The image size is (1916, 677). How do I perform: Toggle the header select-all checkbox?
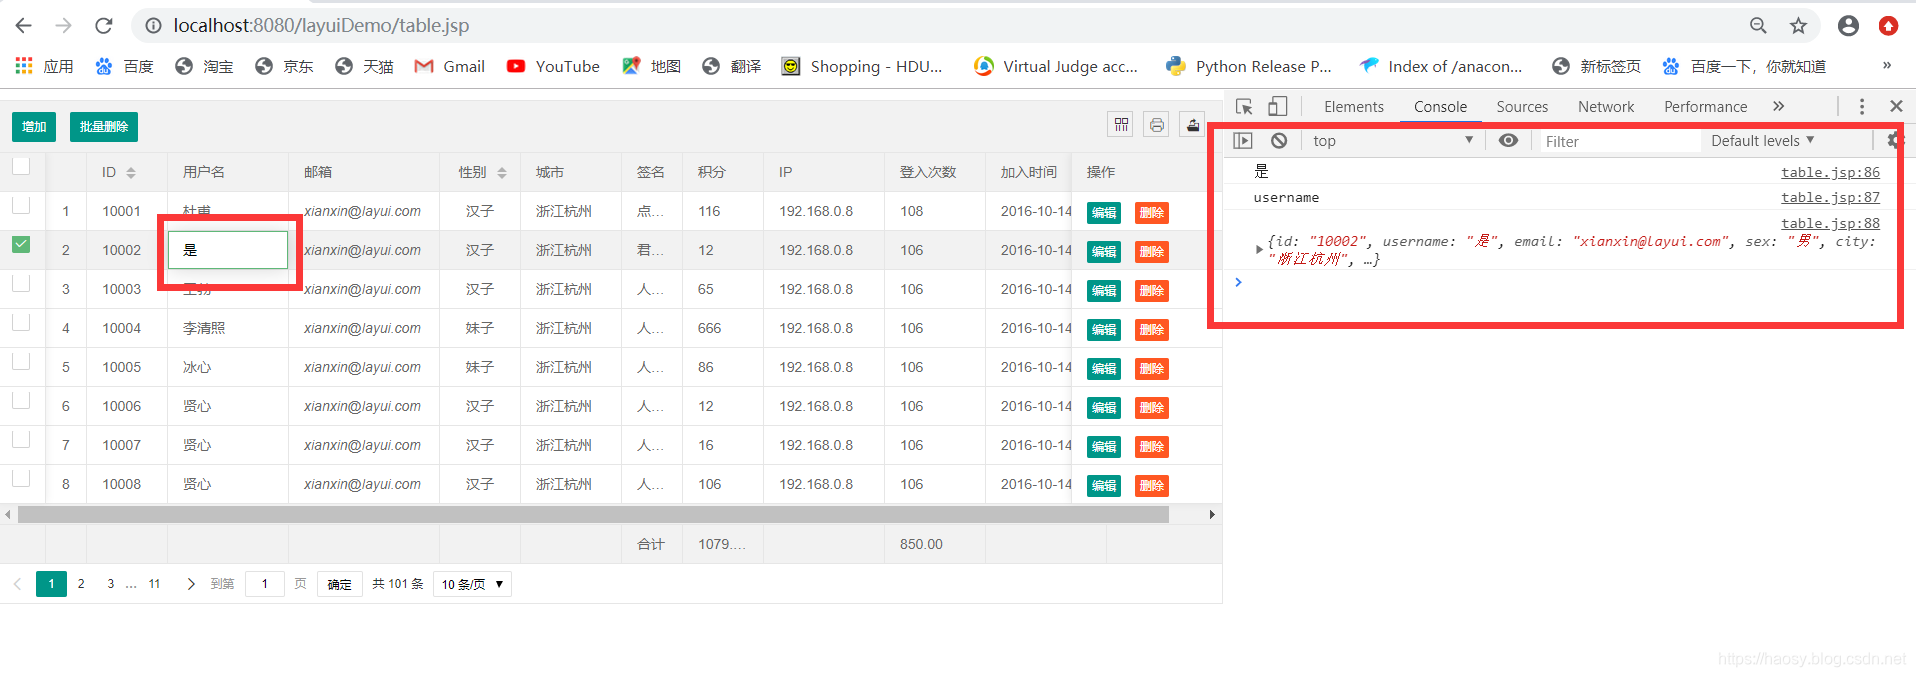coord(21,166)
